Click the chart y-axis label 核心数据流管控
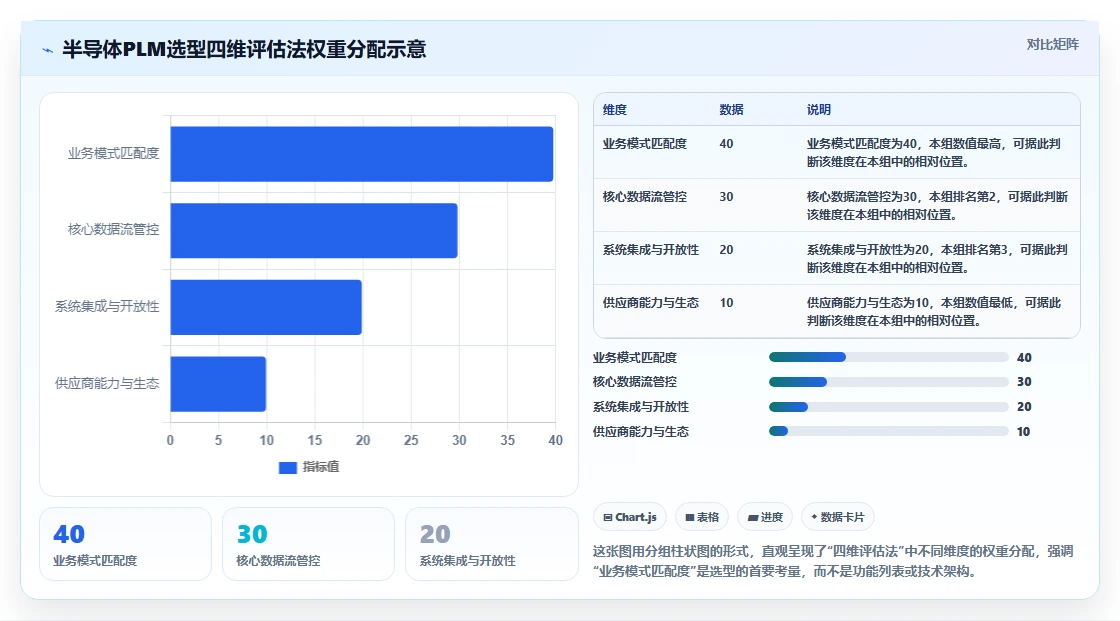The width and height of the screenshot is (1120, 621). [x=114, y=229]
